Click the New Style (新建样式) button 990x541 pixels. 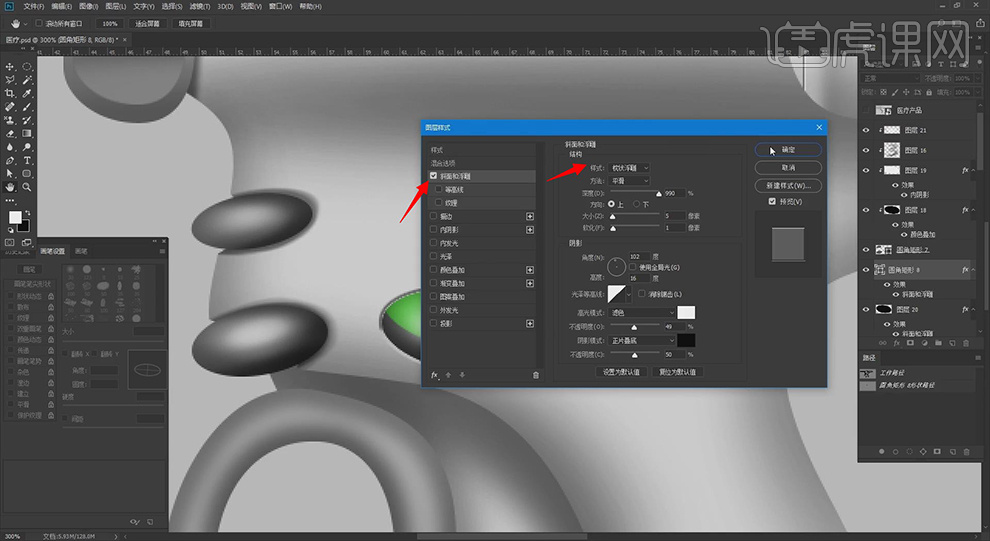[x=788, y=186]
